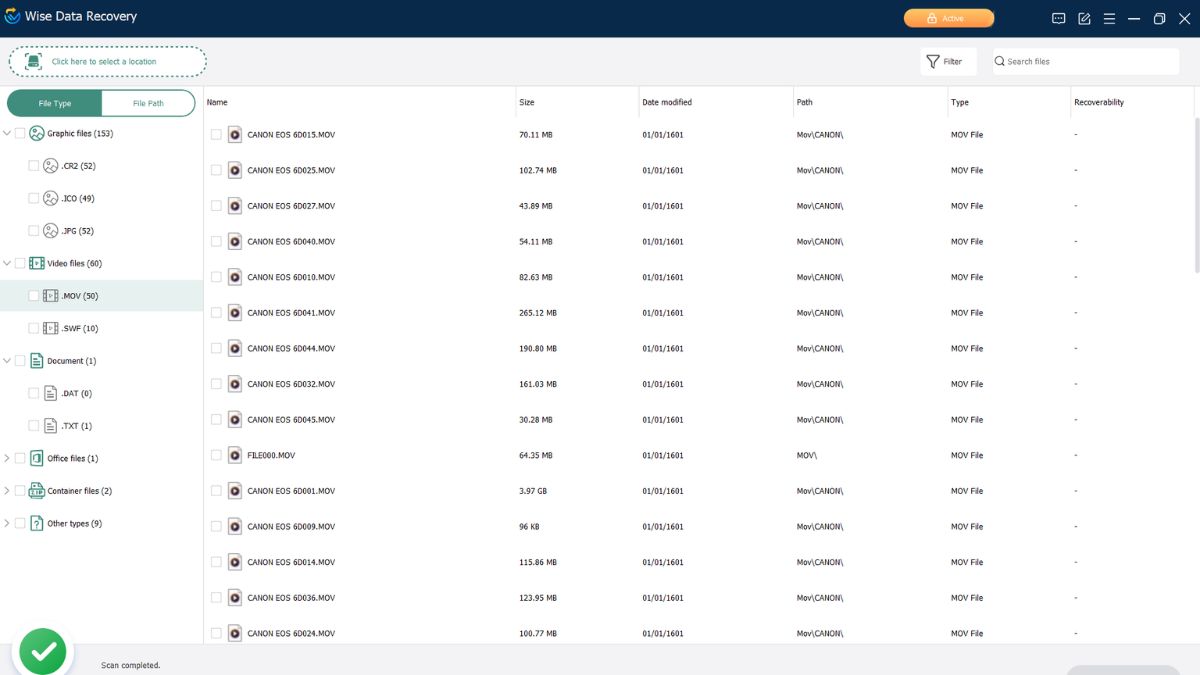Click the .JPG file type icon
This screenshot has width=1200, height=675.
[51, 231]
